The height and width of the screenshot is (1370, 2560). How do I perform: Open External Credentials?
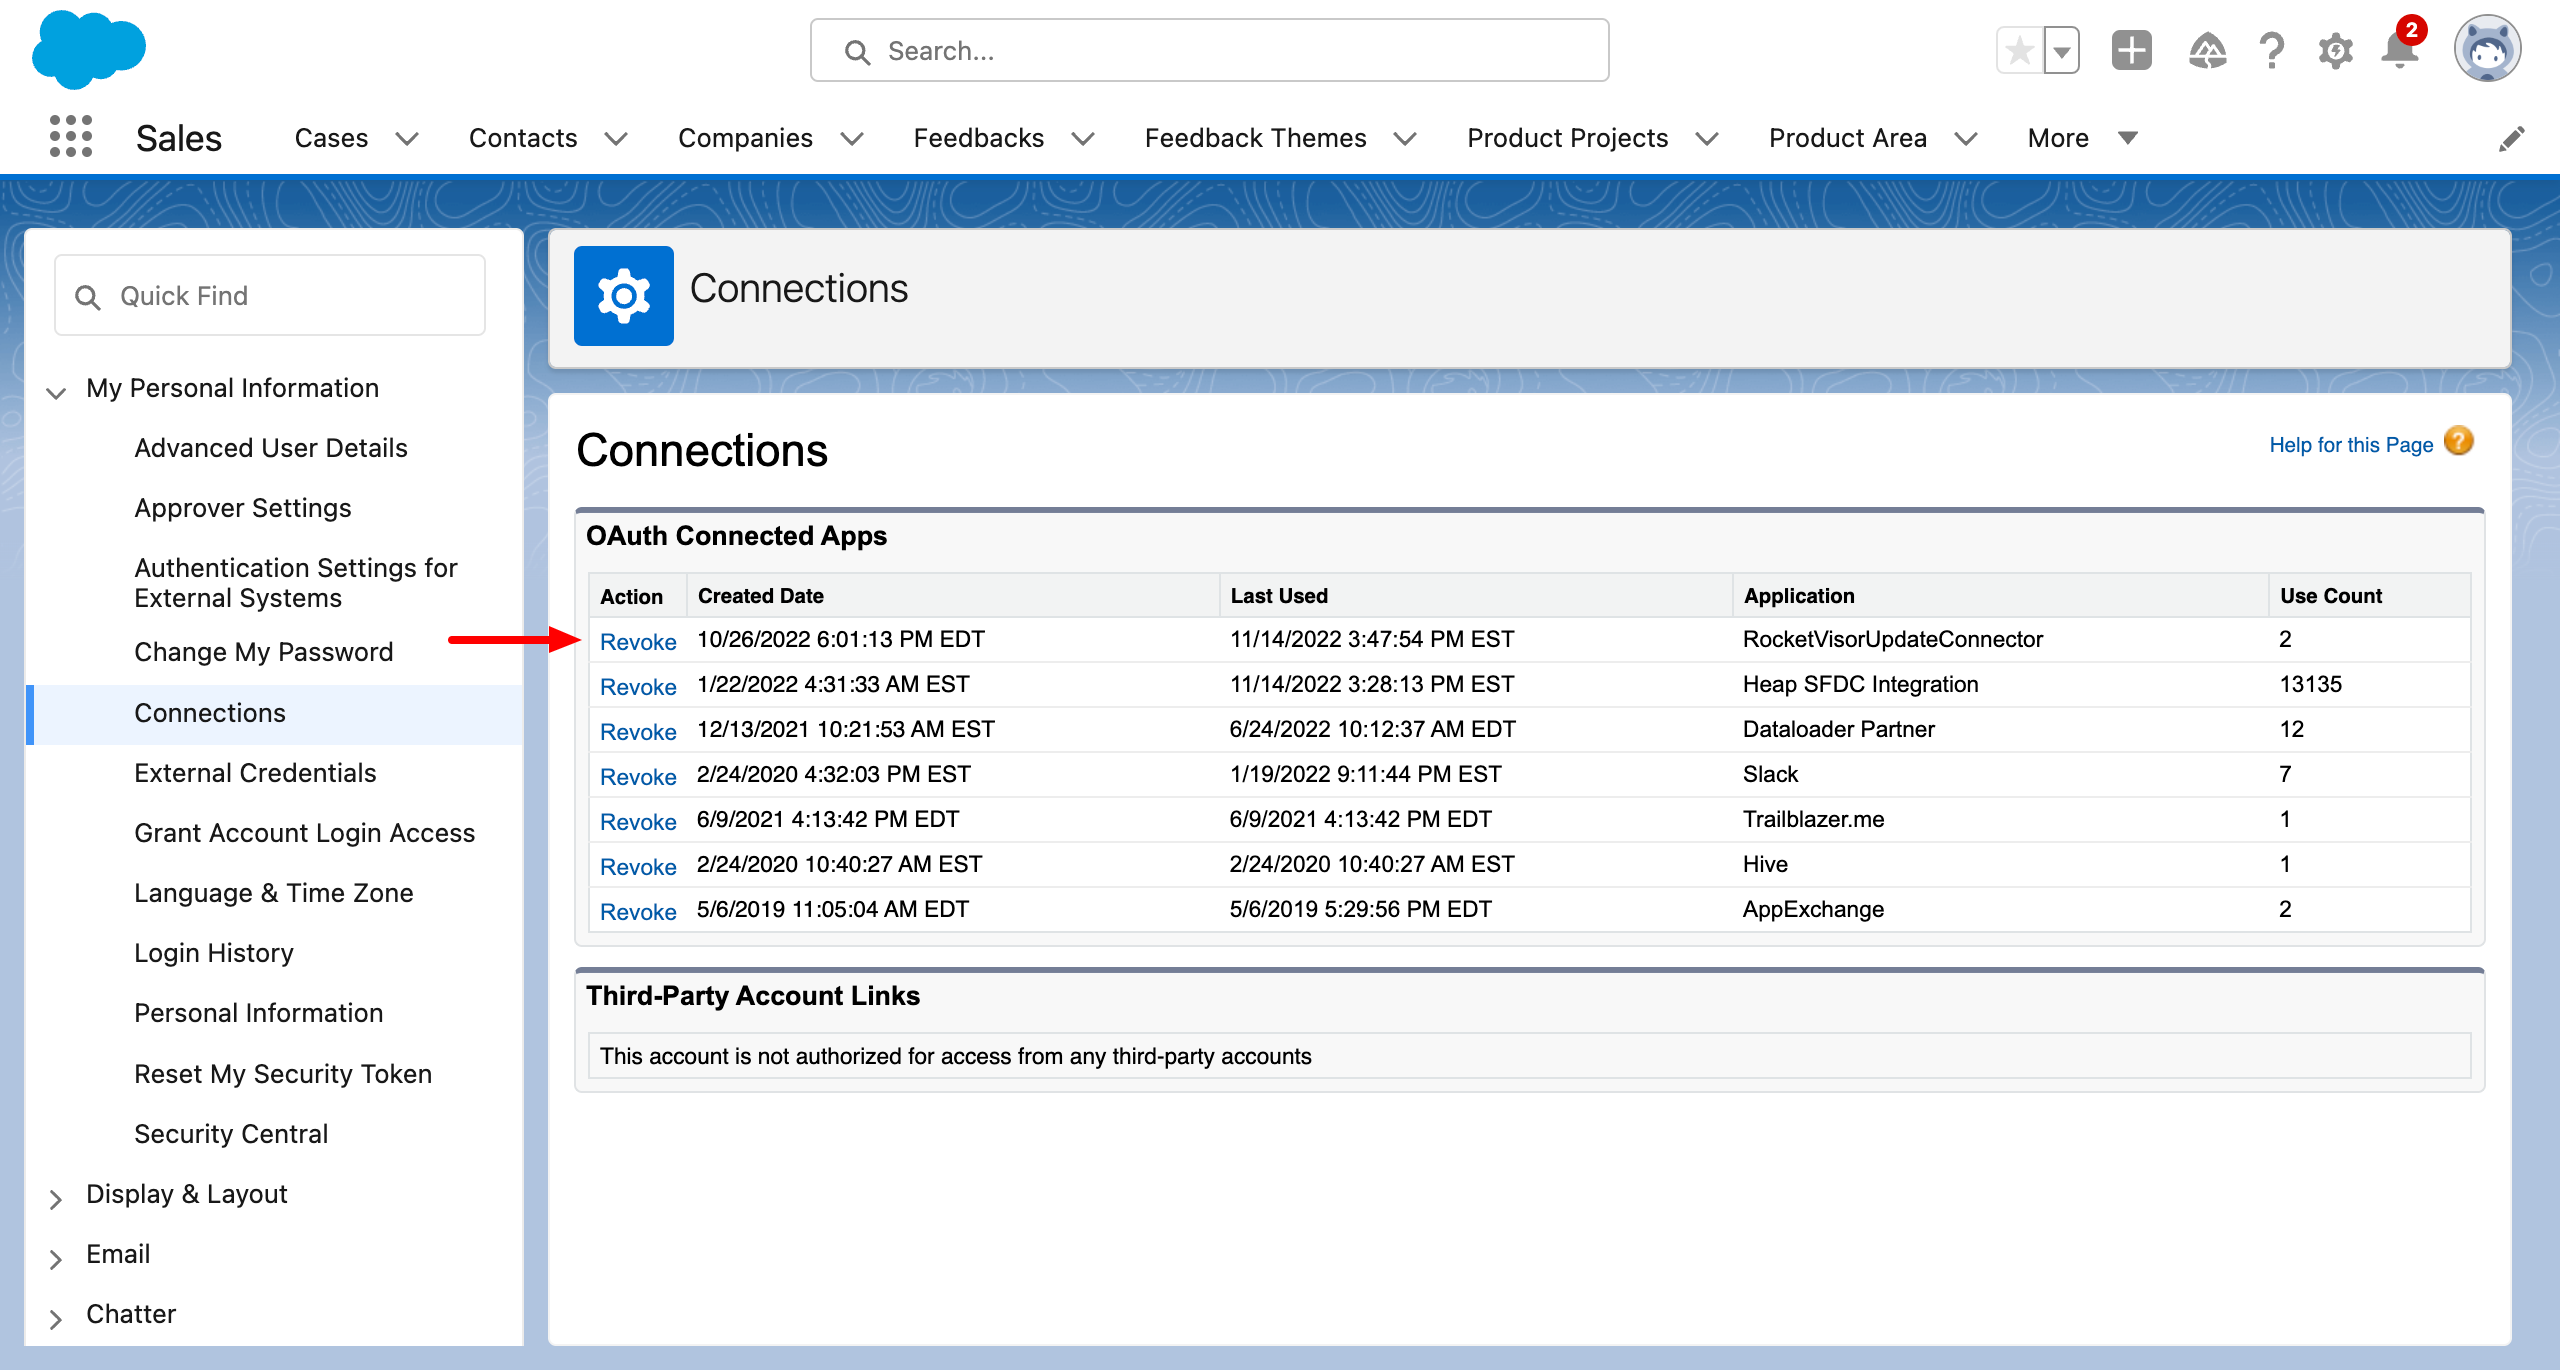pos(254,773)
